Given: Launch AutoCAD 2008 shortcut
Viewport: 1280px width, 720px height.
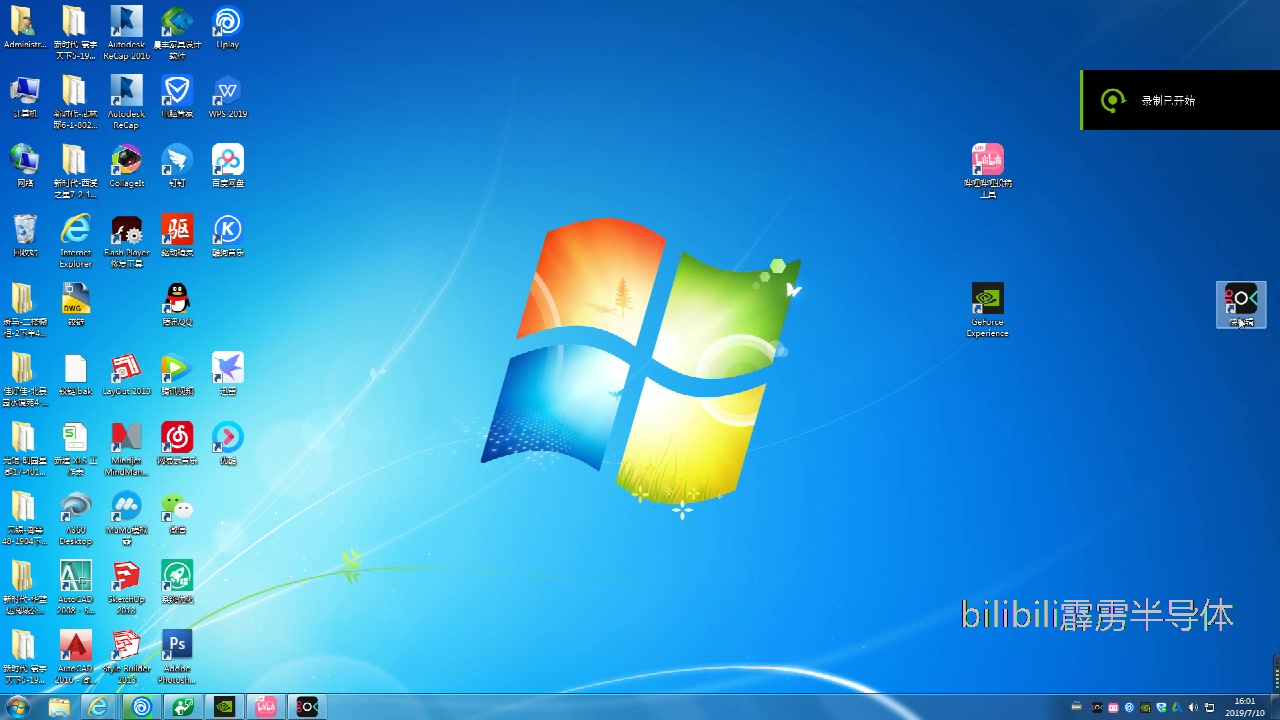Looking at the screenshot, I should pos(75,586).
